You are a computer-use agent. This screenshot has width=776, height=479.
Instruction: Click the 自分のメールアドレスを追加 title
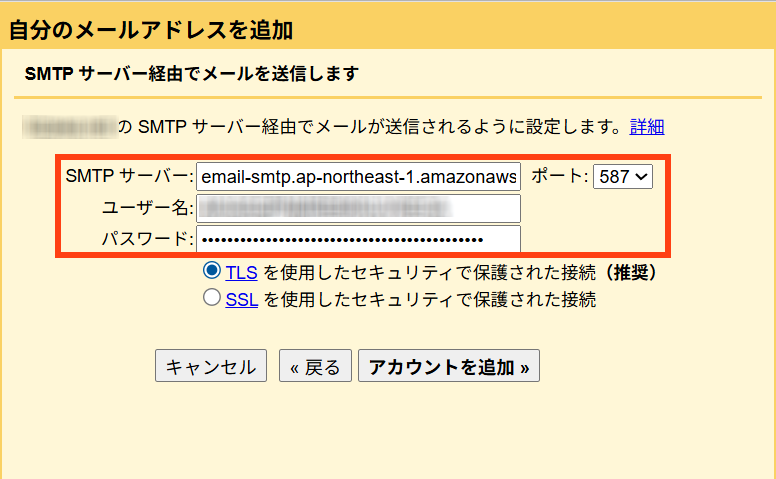tap(151, 30)
